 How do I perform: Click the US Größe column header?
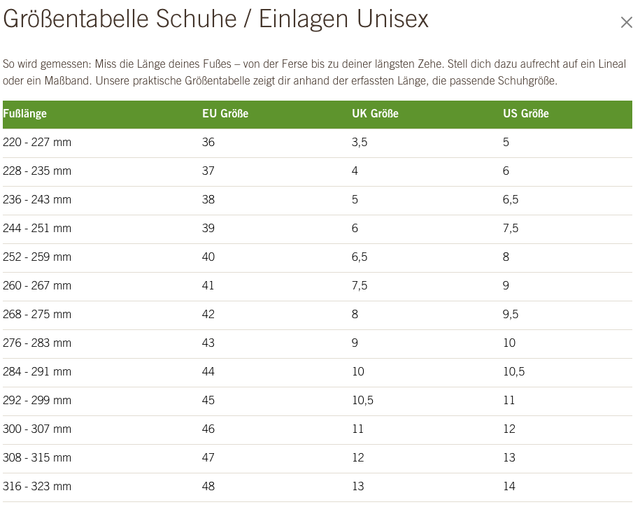(526, 114)
